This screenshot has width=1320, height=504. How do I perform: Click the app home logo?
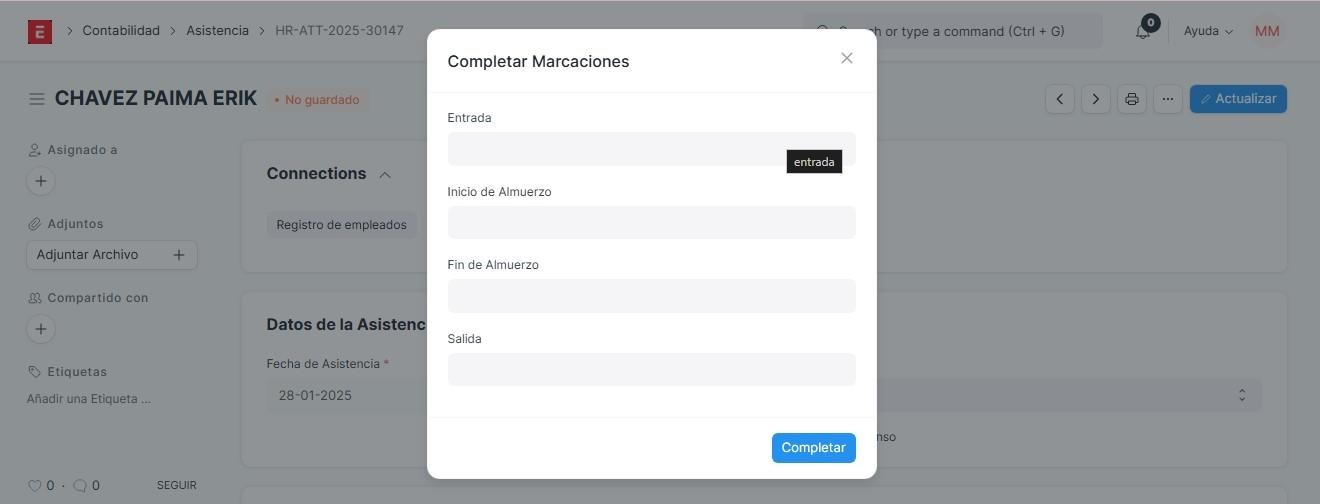[x=39, y=31]
